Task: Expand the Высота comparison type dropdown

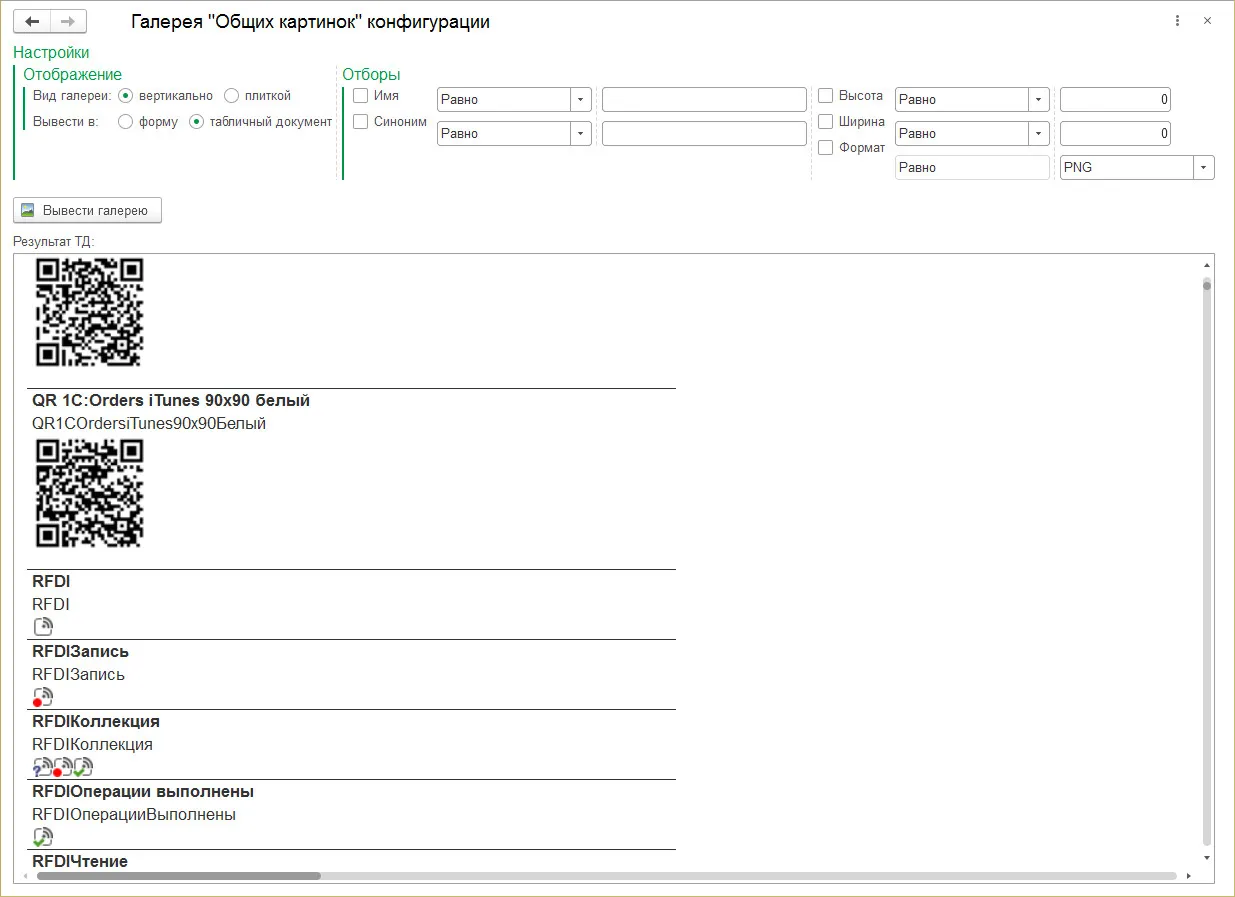Action: [x=1039, y=100]
